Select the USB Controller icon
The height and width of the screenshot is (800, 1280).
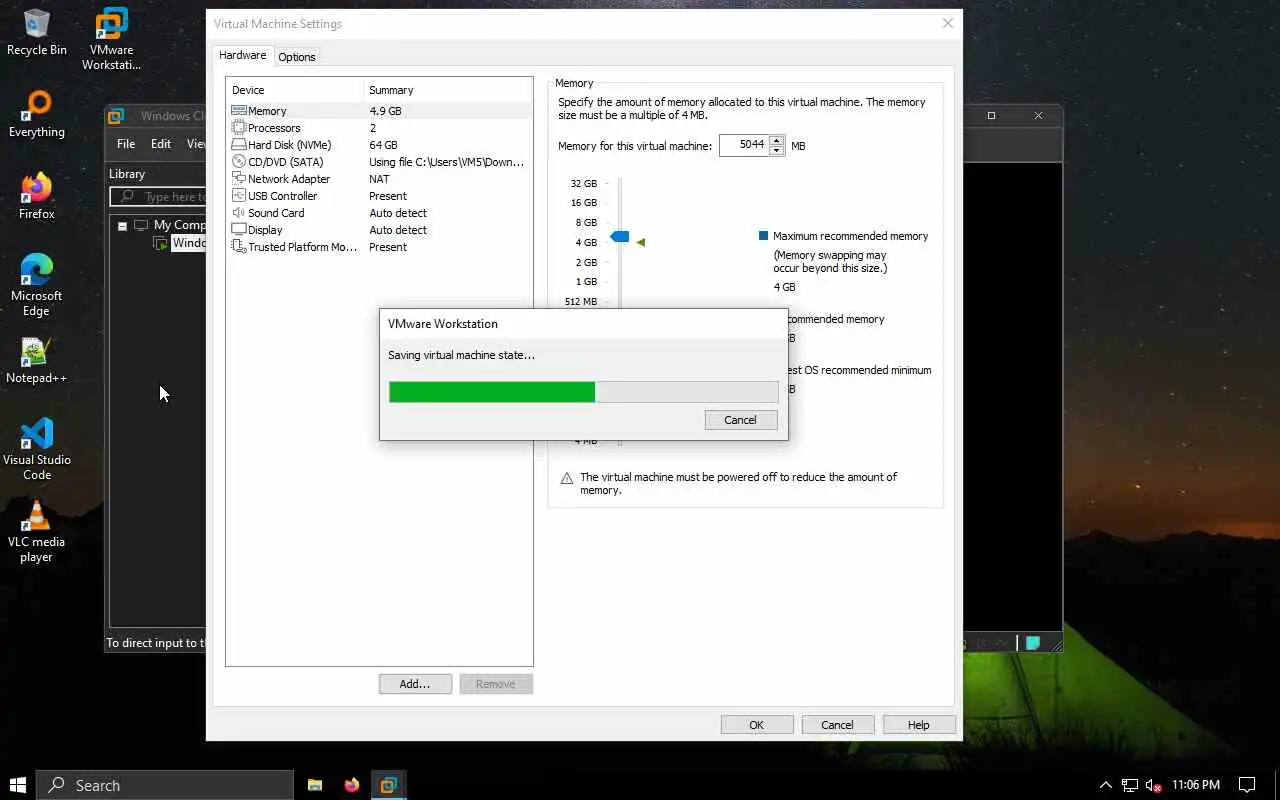(239, 196)
